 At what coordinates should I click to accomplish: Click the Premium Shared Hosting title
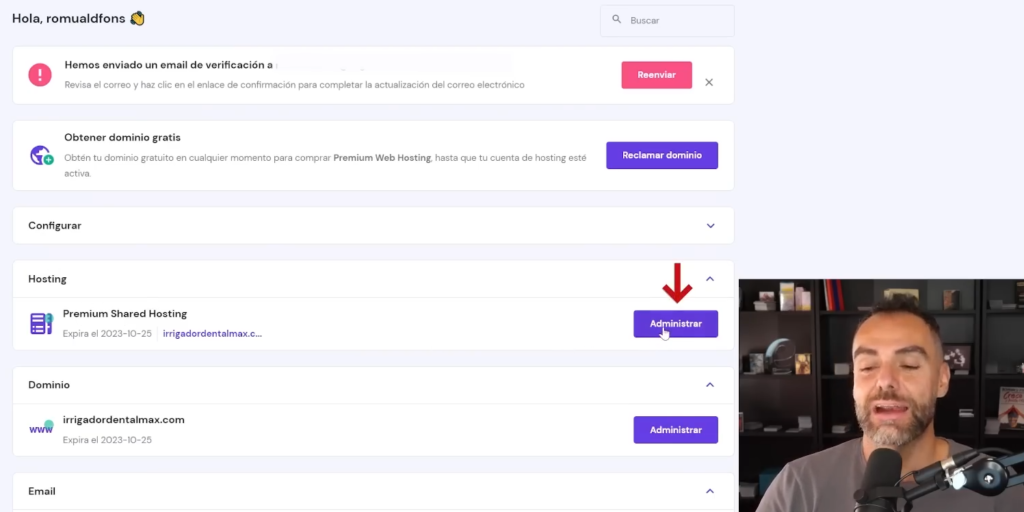125,313
